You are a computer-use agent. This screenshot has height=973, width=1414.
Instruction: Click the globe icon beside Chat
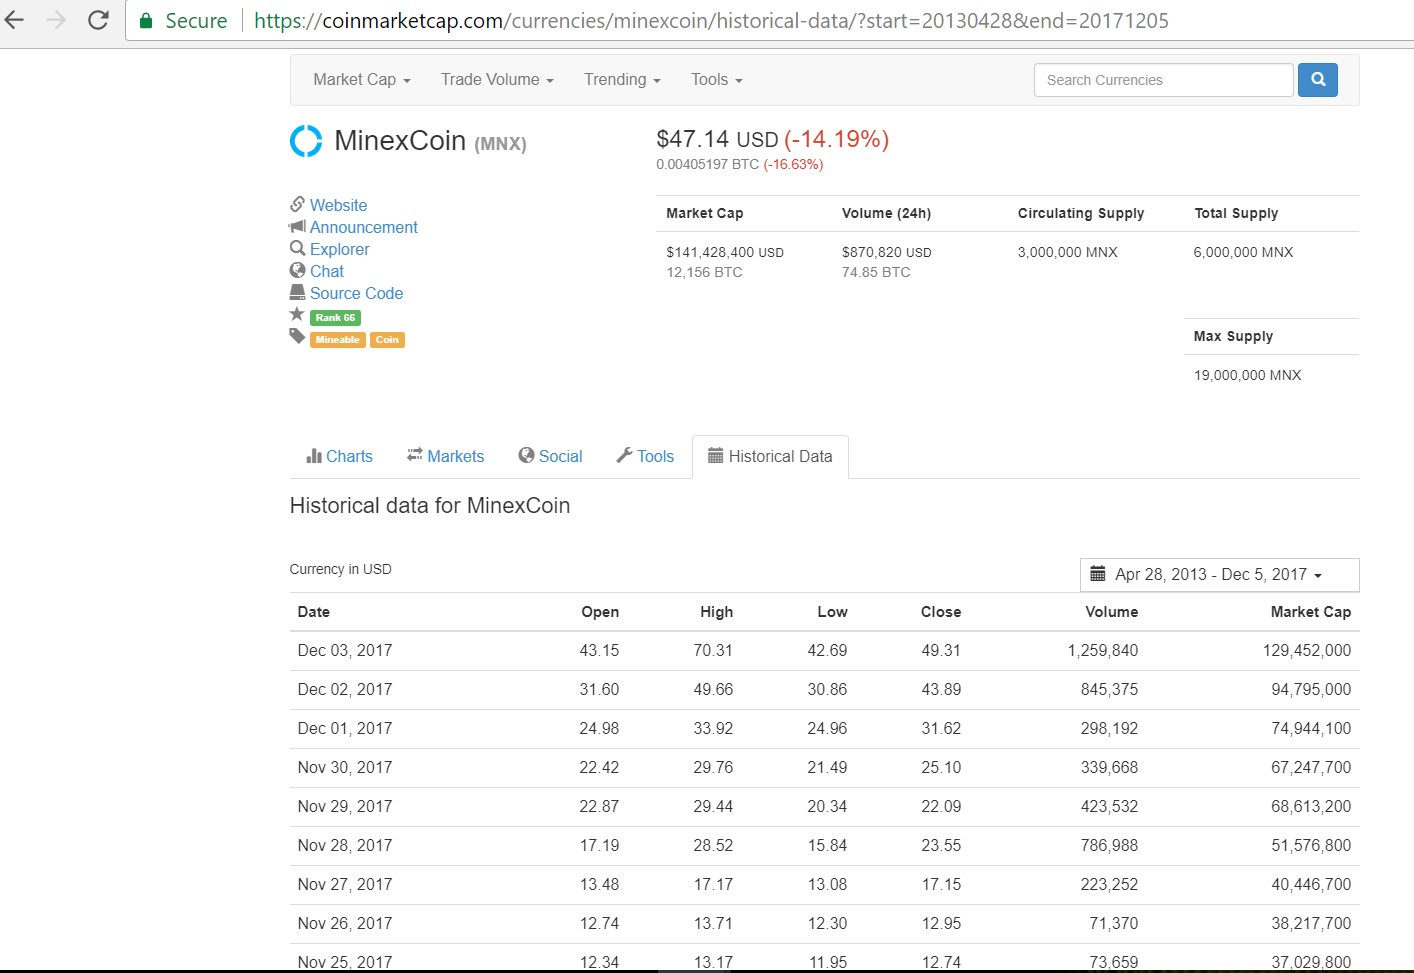pyautogui.click(x=297, y=270)
